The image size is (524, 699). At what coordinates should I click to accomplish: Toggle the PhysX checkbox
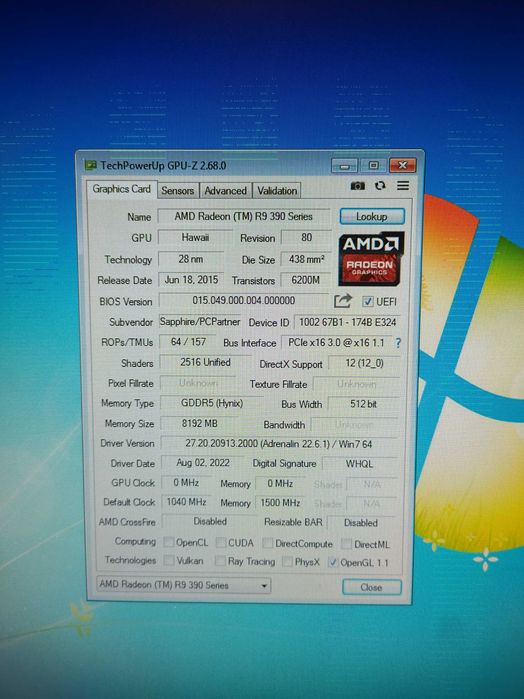[288, 562]
